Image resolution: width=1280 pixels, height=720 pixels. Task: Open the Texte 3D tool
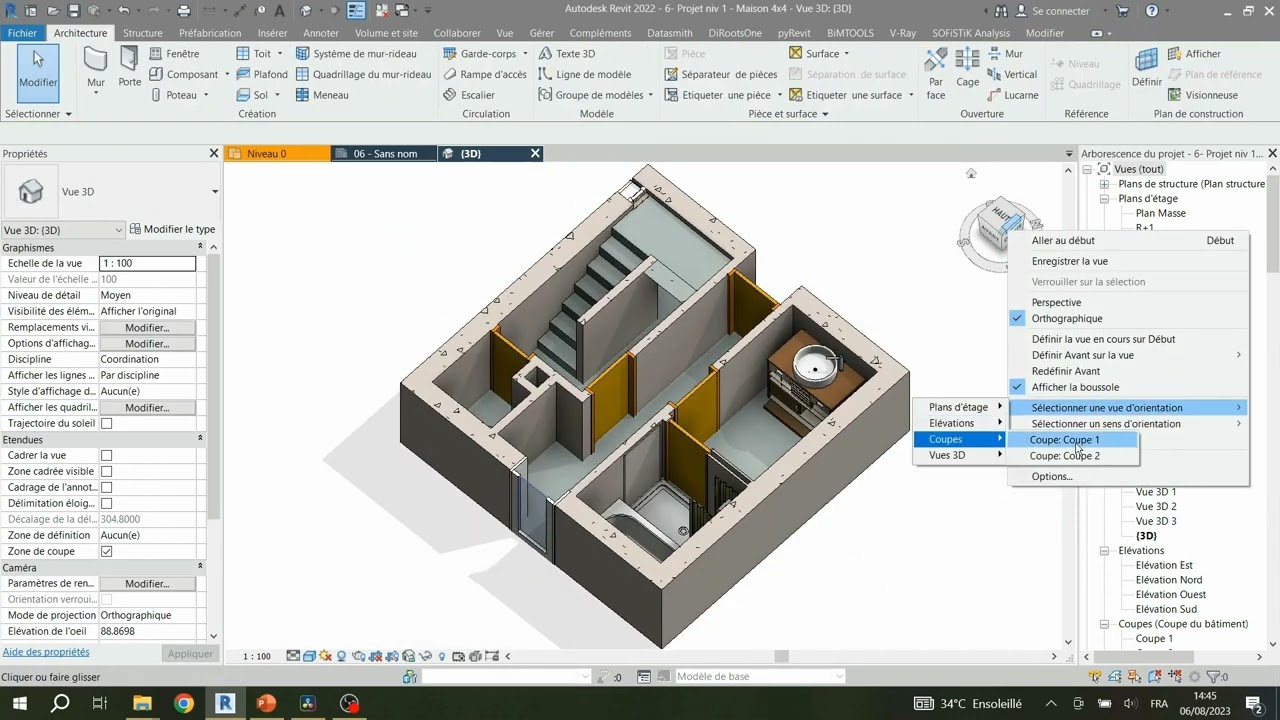coord(567,54)
